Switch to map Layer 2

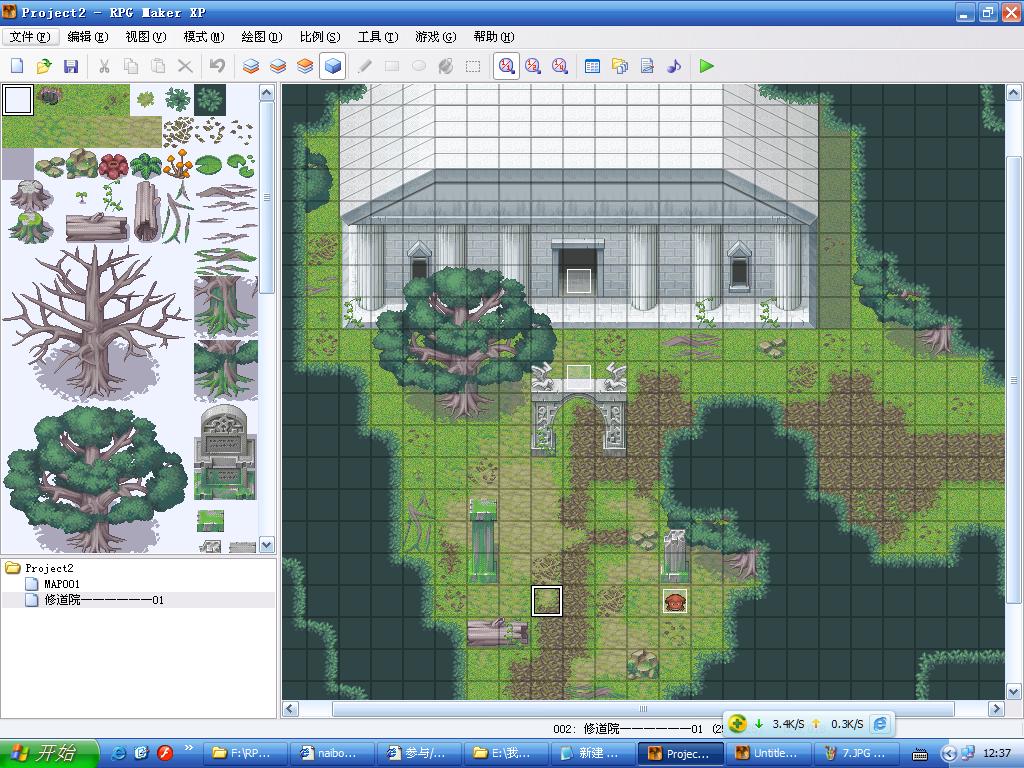(x=278, y=66)
